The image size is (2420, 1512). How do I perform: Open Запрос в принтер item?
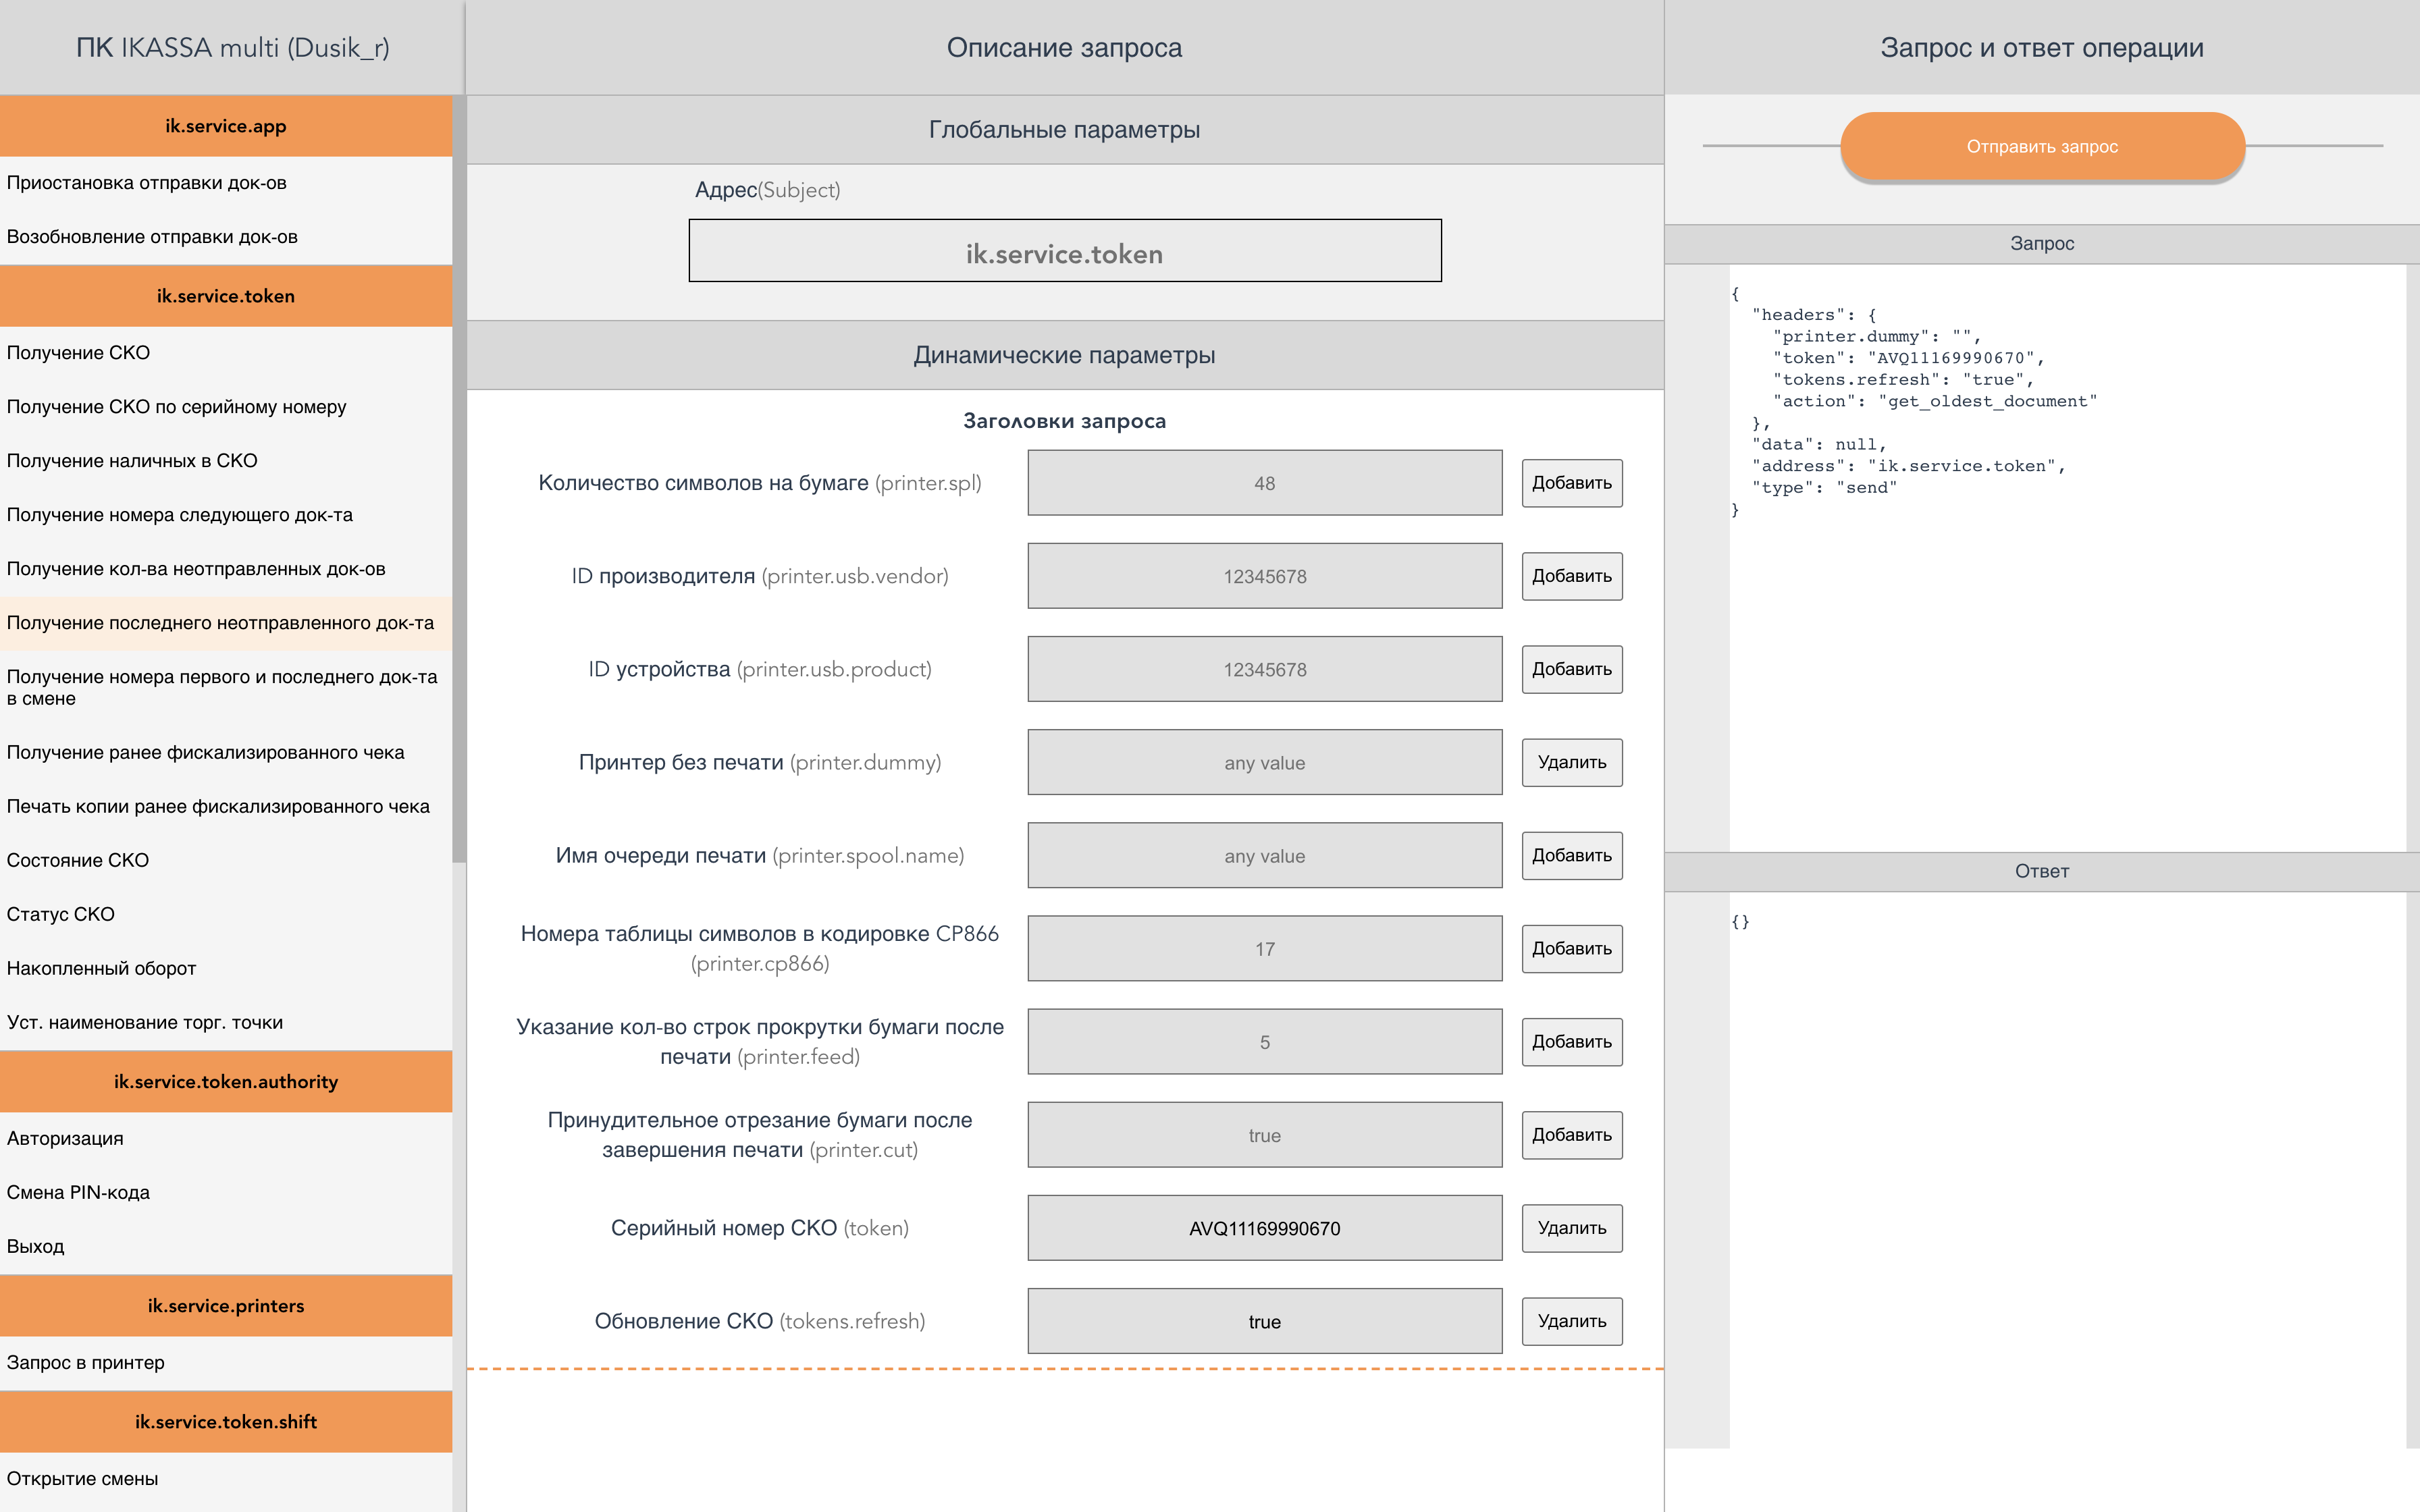coord(85,1362)
